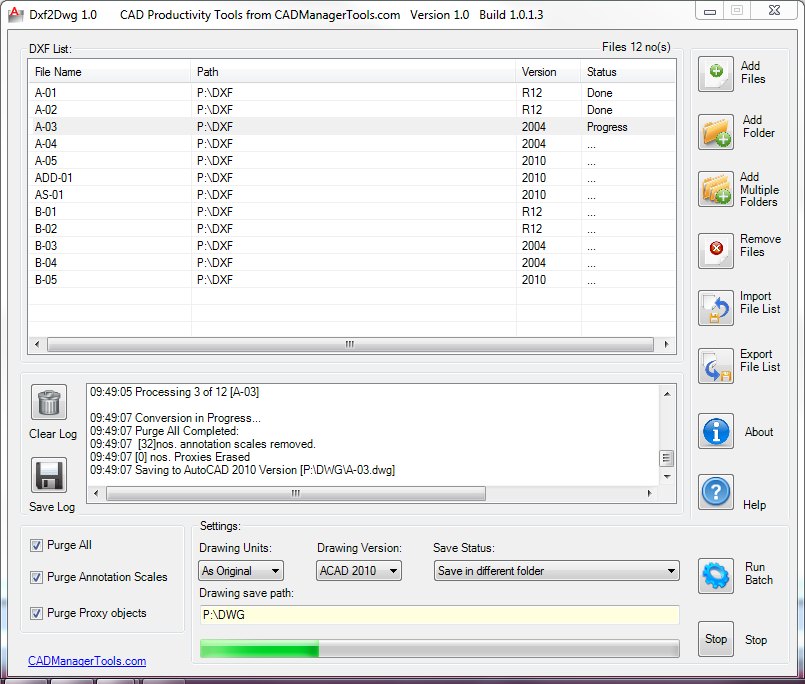Image resolution: width=805 pixels, height=684 pixels.
Task: Select the B-04 file row
Action: [x=352, y=262]
